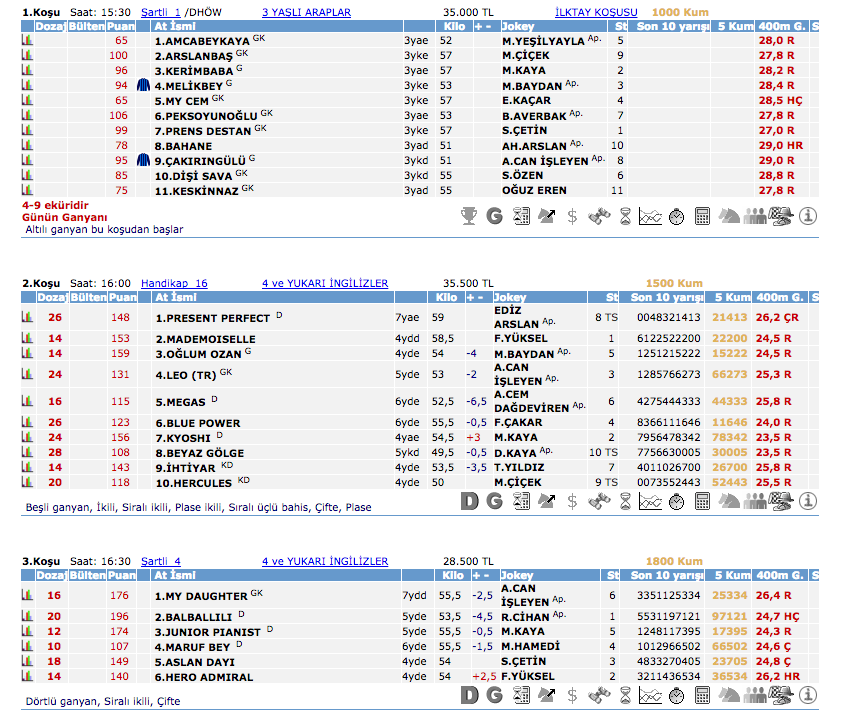Click the info icon under race 1
The image size is (844, 724).
click(x=809, y=215)
